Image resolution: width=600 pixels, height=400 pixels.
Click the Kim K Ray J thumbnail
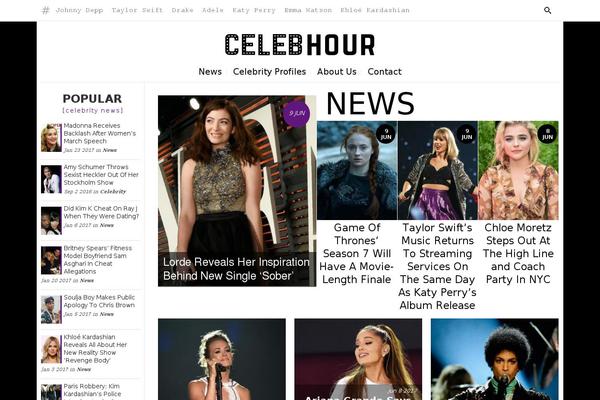[x=51, y=220]
